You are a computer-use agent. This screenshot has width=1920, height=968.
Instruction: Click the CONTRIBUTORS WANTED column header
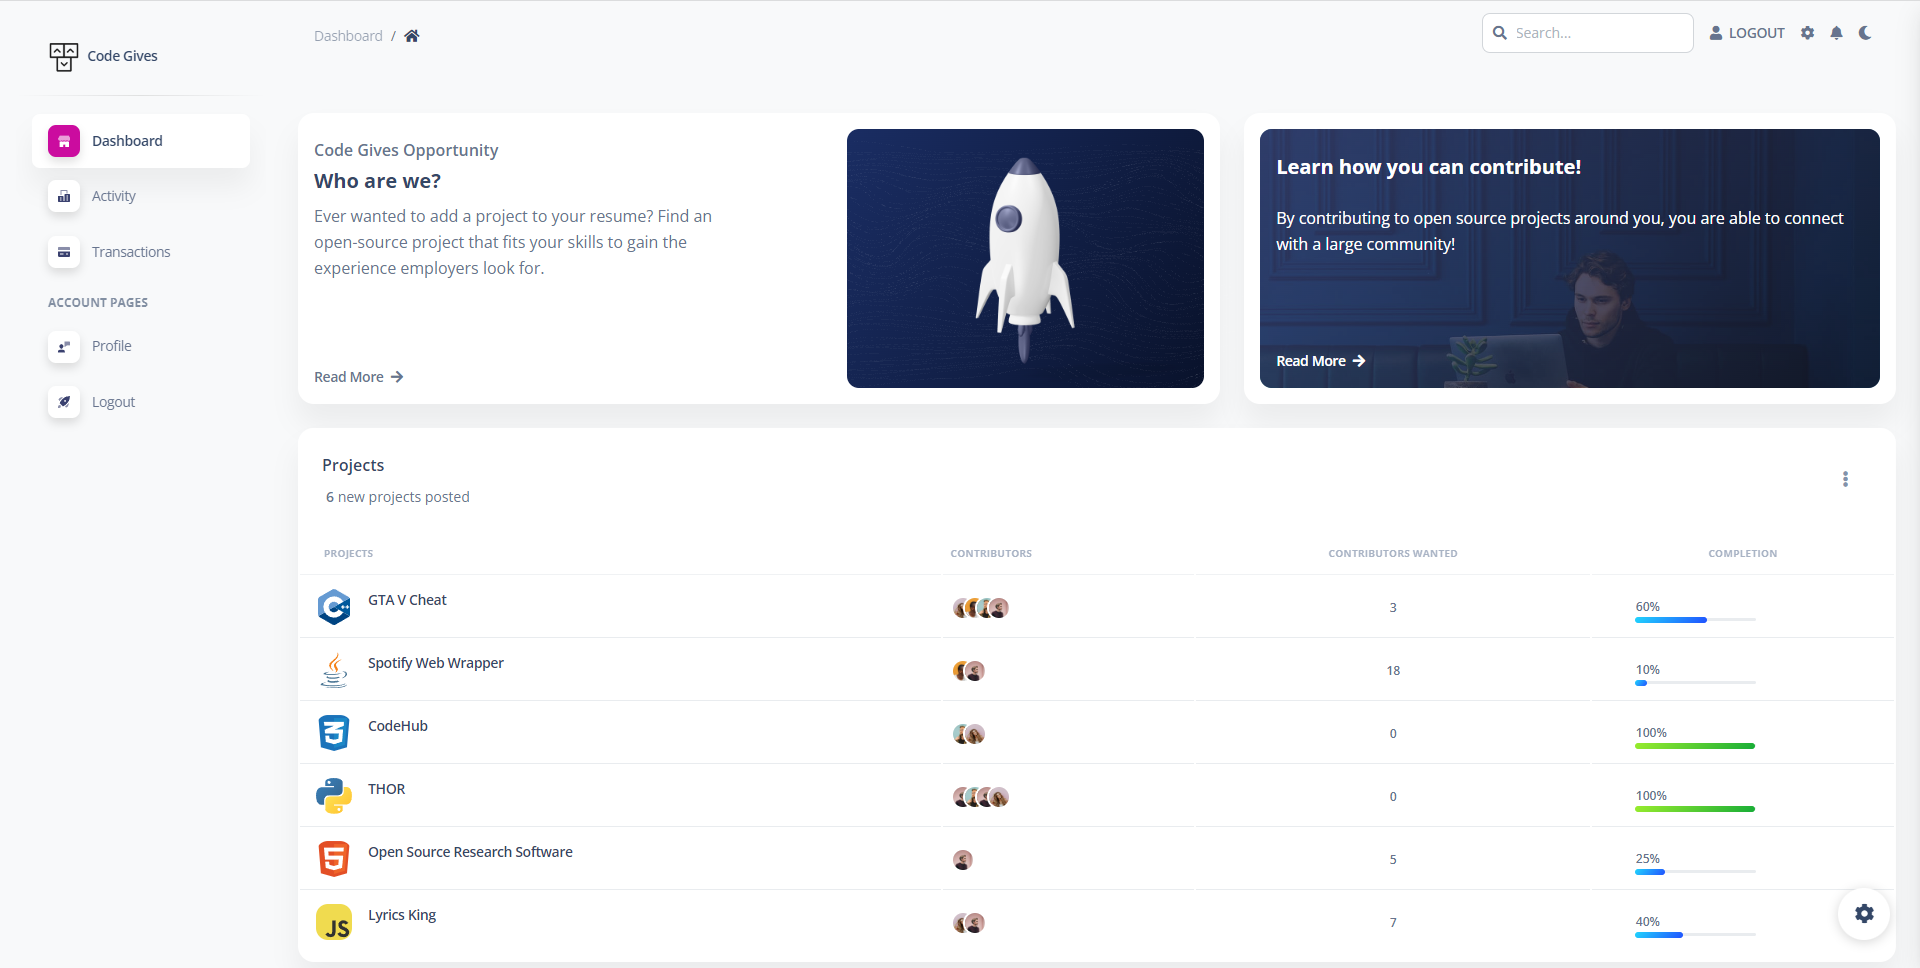click(x=1392, y=553)
